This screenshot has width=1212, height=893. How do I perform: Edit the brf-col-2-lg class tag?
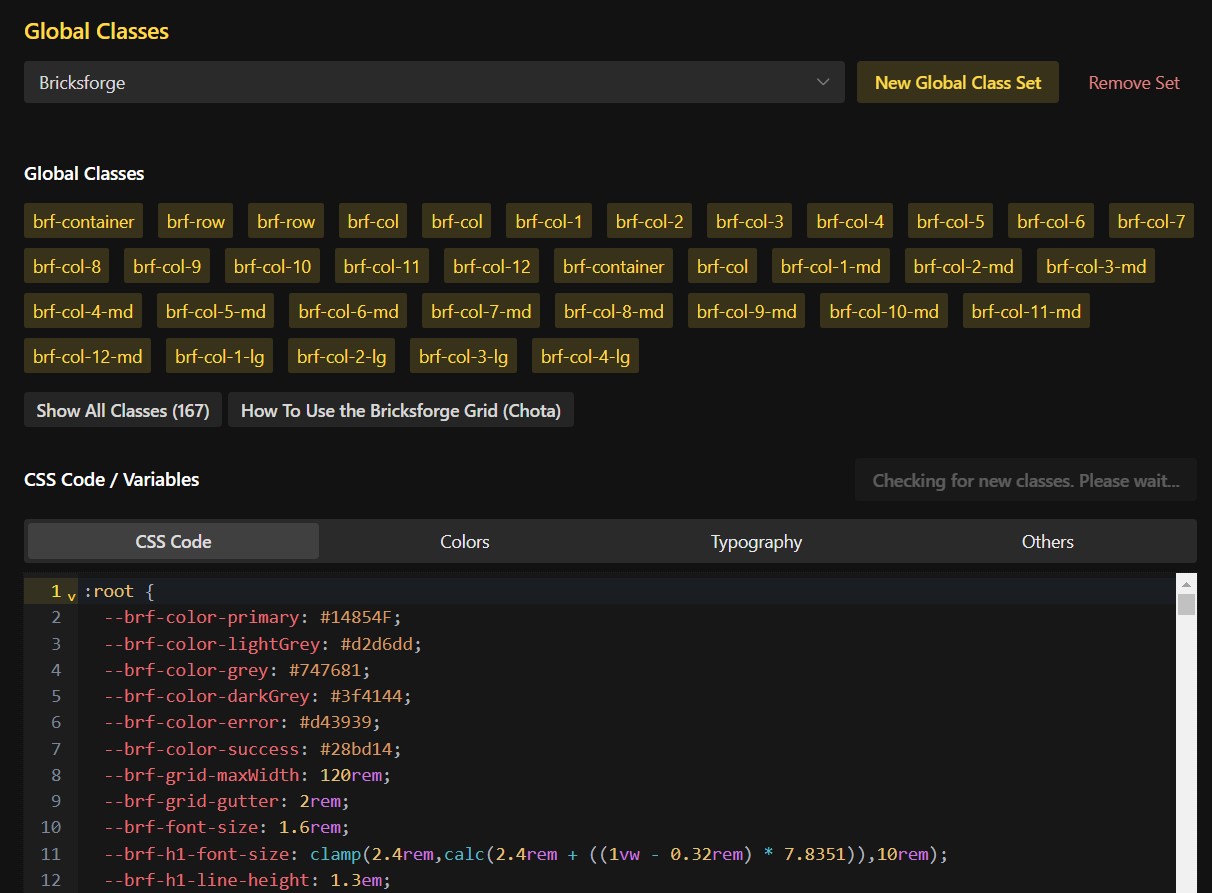tap(342, 356)
